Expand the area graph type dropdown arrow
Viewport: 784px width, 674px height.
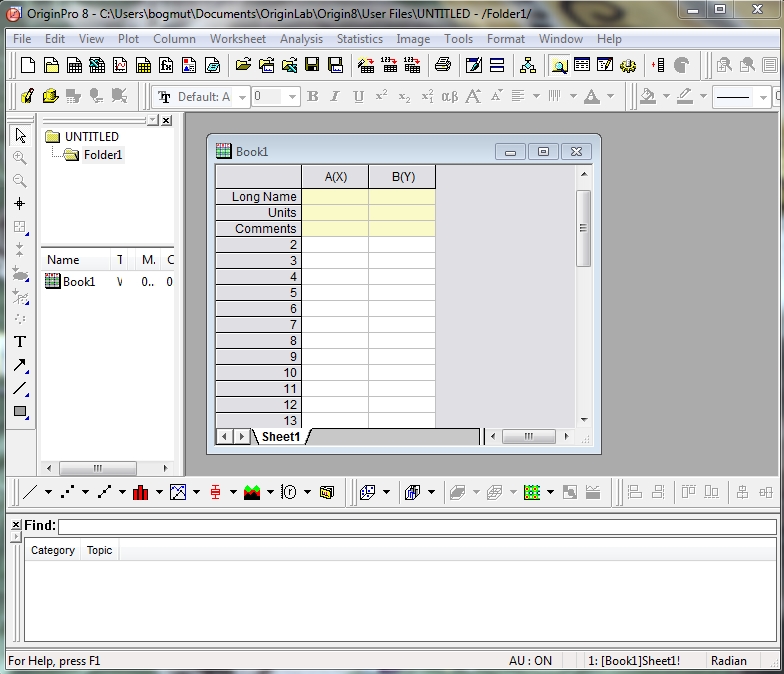coord(270,492)
